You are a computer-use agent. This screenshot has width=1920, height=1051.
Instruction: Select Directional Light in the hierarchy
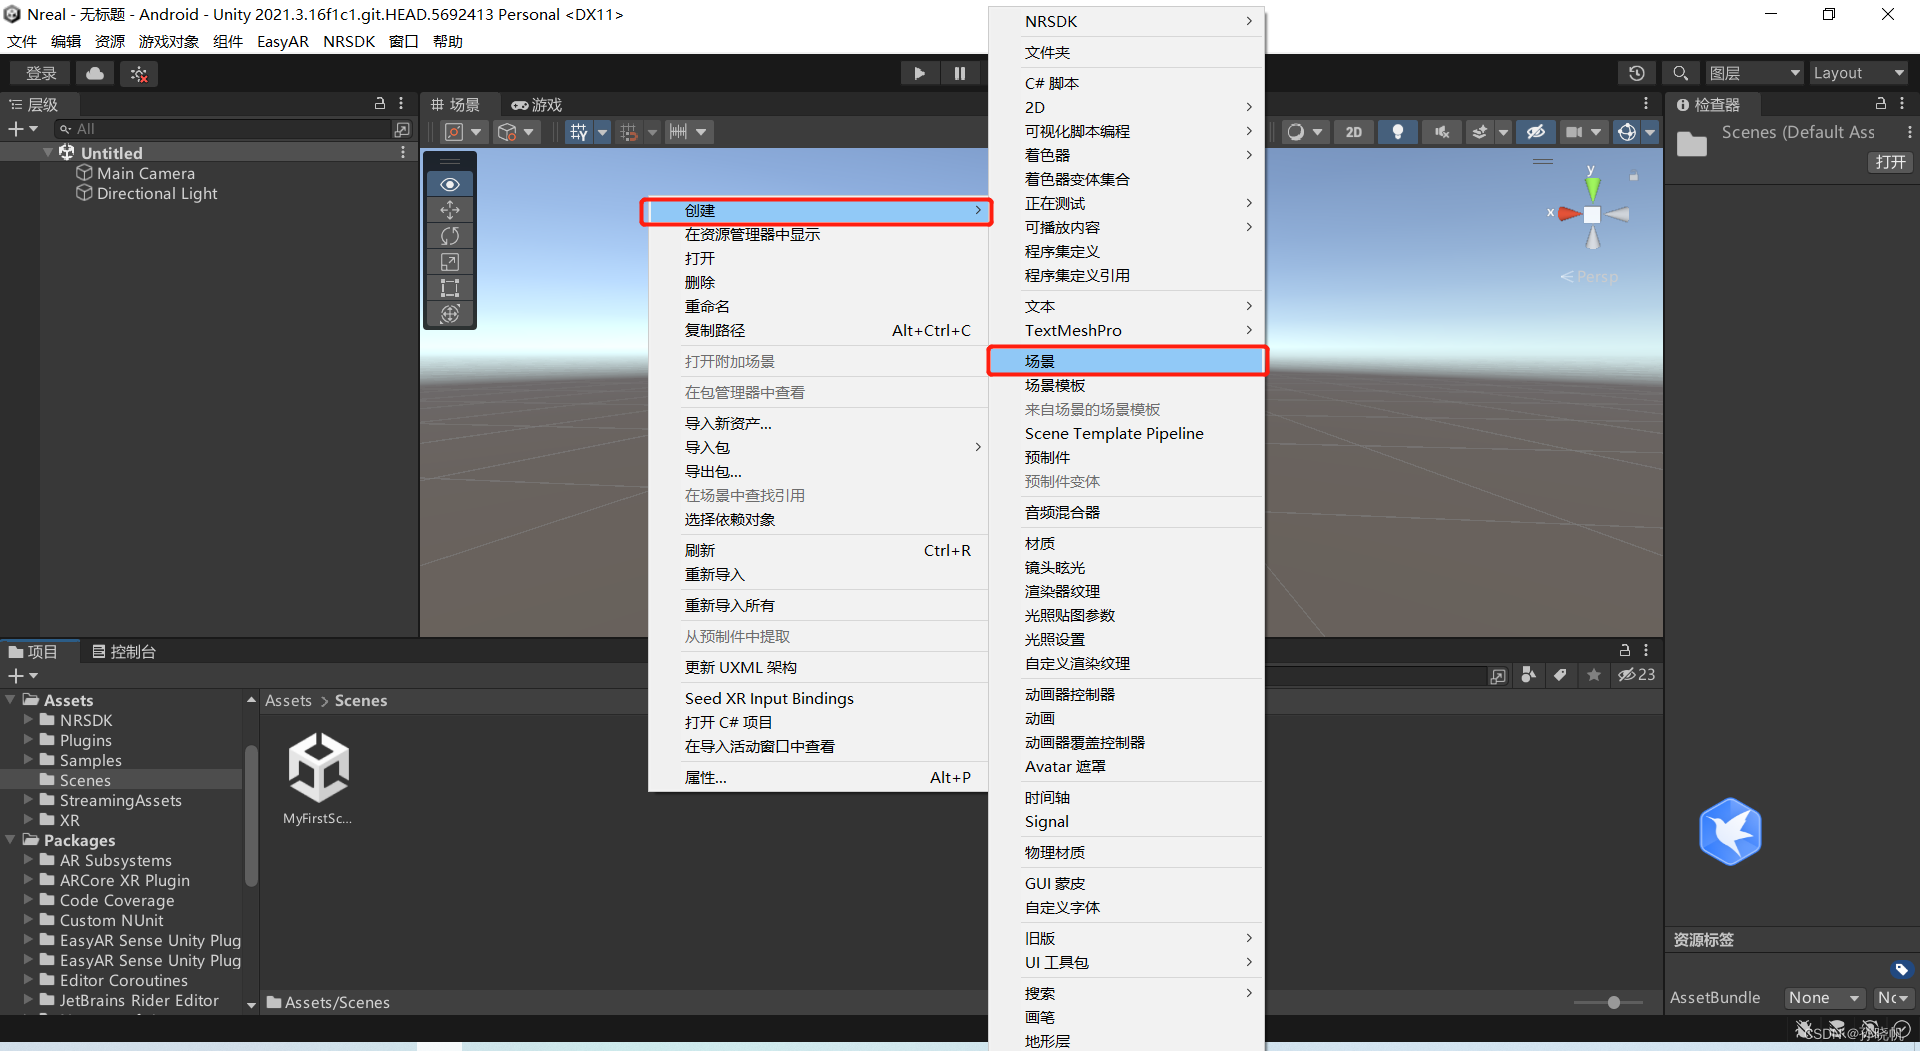tap(157, 193)
